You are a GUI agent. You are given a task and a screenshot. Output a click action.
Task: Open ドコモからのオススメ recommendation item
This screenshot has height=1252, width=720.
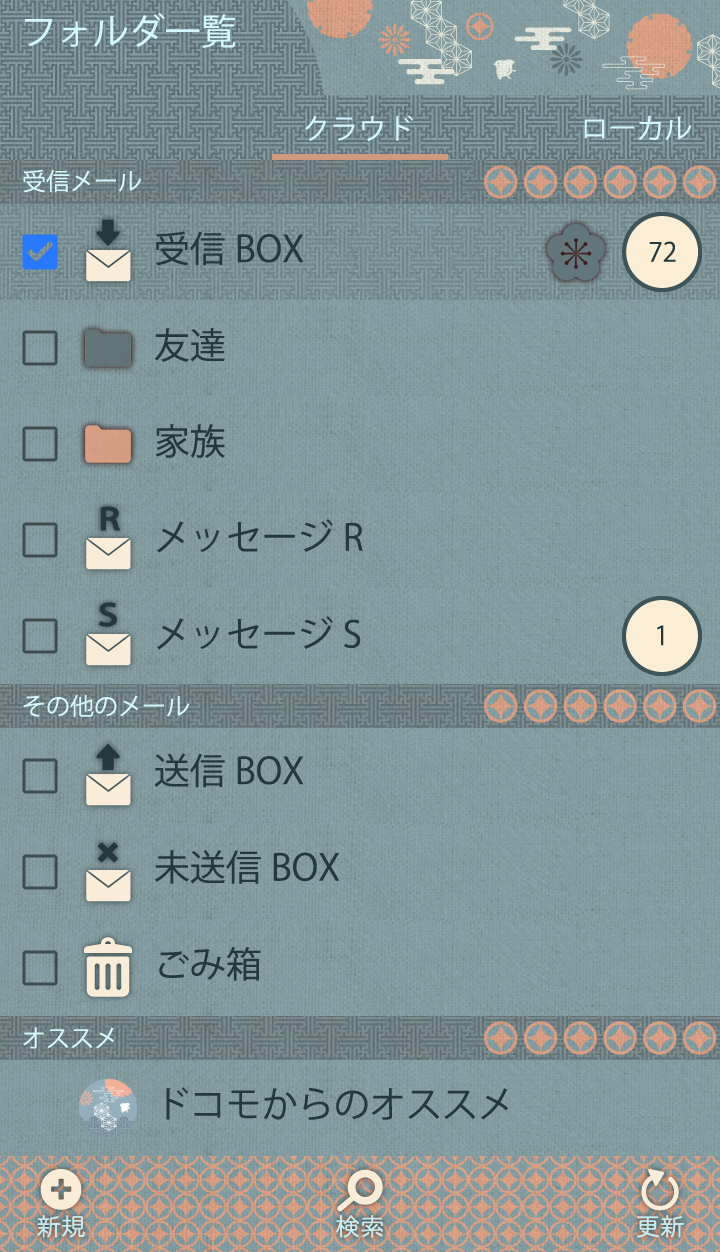point(333,1104)
